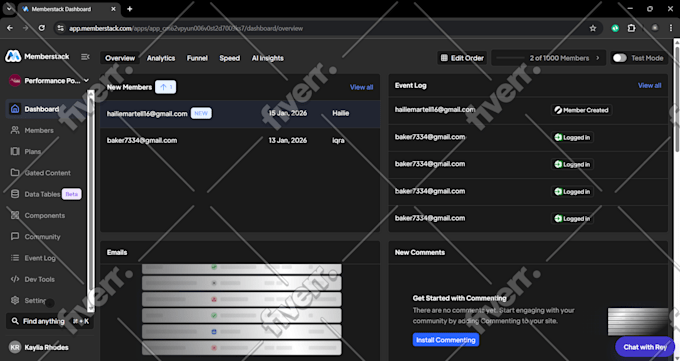Click the green extension icon
The height and width of the screenshot is (361, 680).
(x=615, y=28)
